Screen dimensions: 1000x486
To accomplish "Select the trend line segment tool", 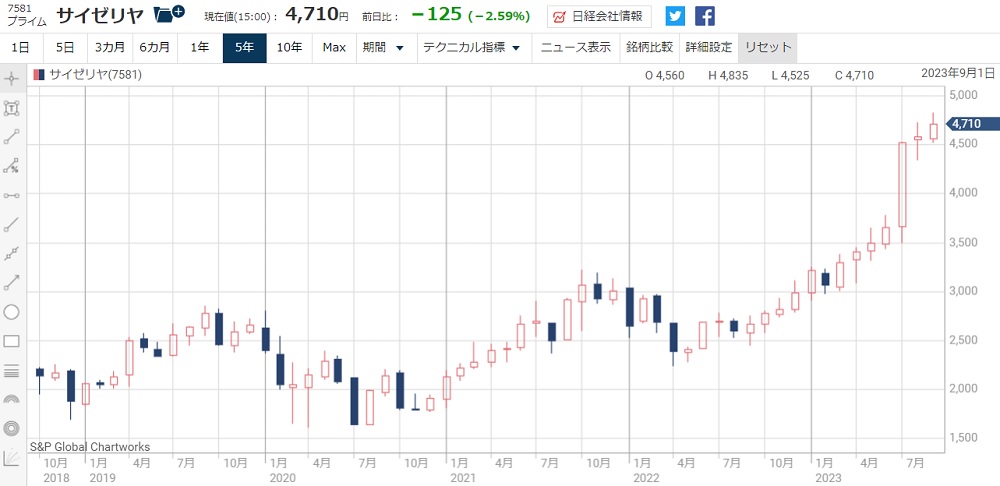I will coord(11,137).
